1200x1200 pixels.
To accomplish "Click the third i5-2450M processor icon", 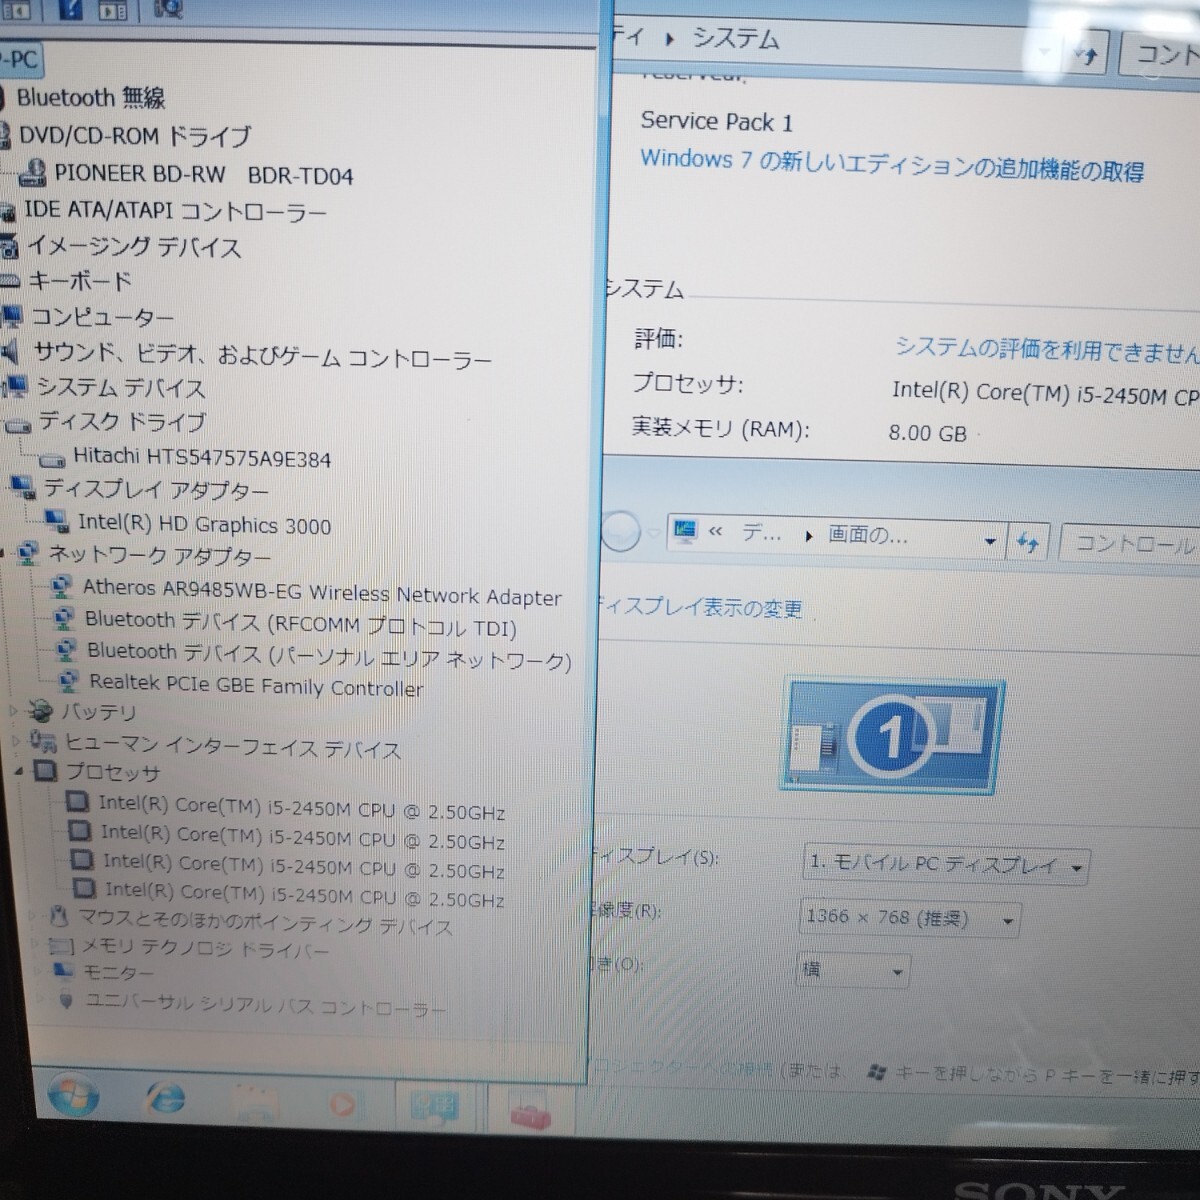I will [82, 859].
